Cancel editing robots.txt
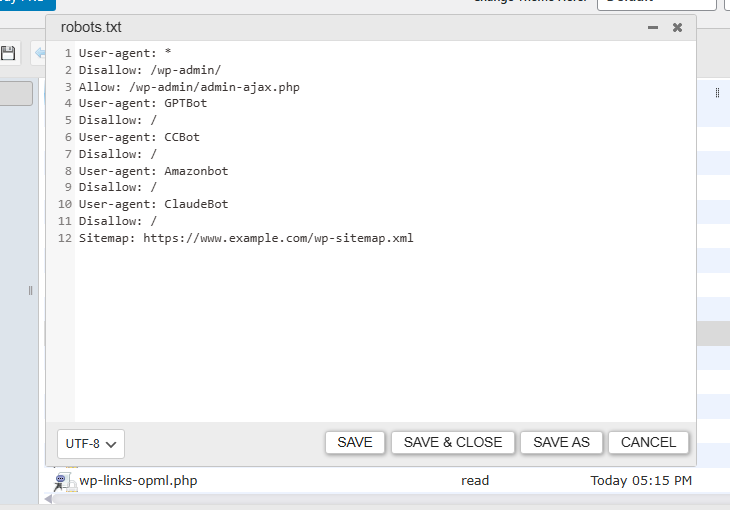Image resolution: width=730 pixels, height=510 pixels. click(x=648, y=442)
